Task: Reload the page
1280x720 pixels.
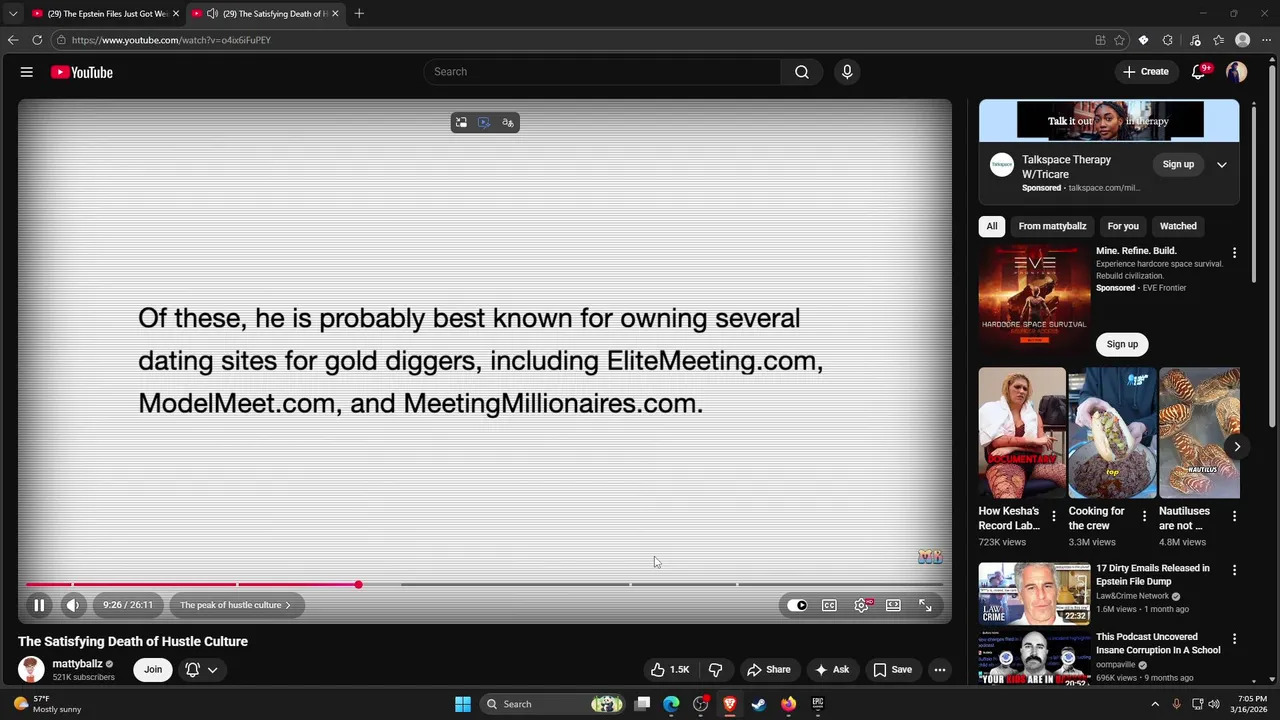Action: [x=37, y=40]
